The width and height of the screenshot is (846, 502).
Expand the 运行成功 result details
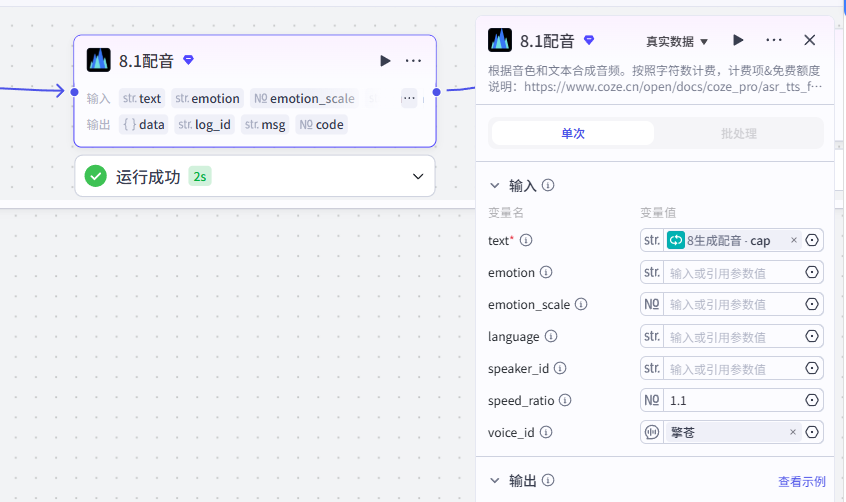[x=418, y=177]
